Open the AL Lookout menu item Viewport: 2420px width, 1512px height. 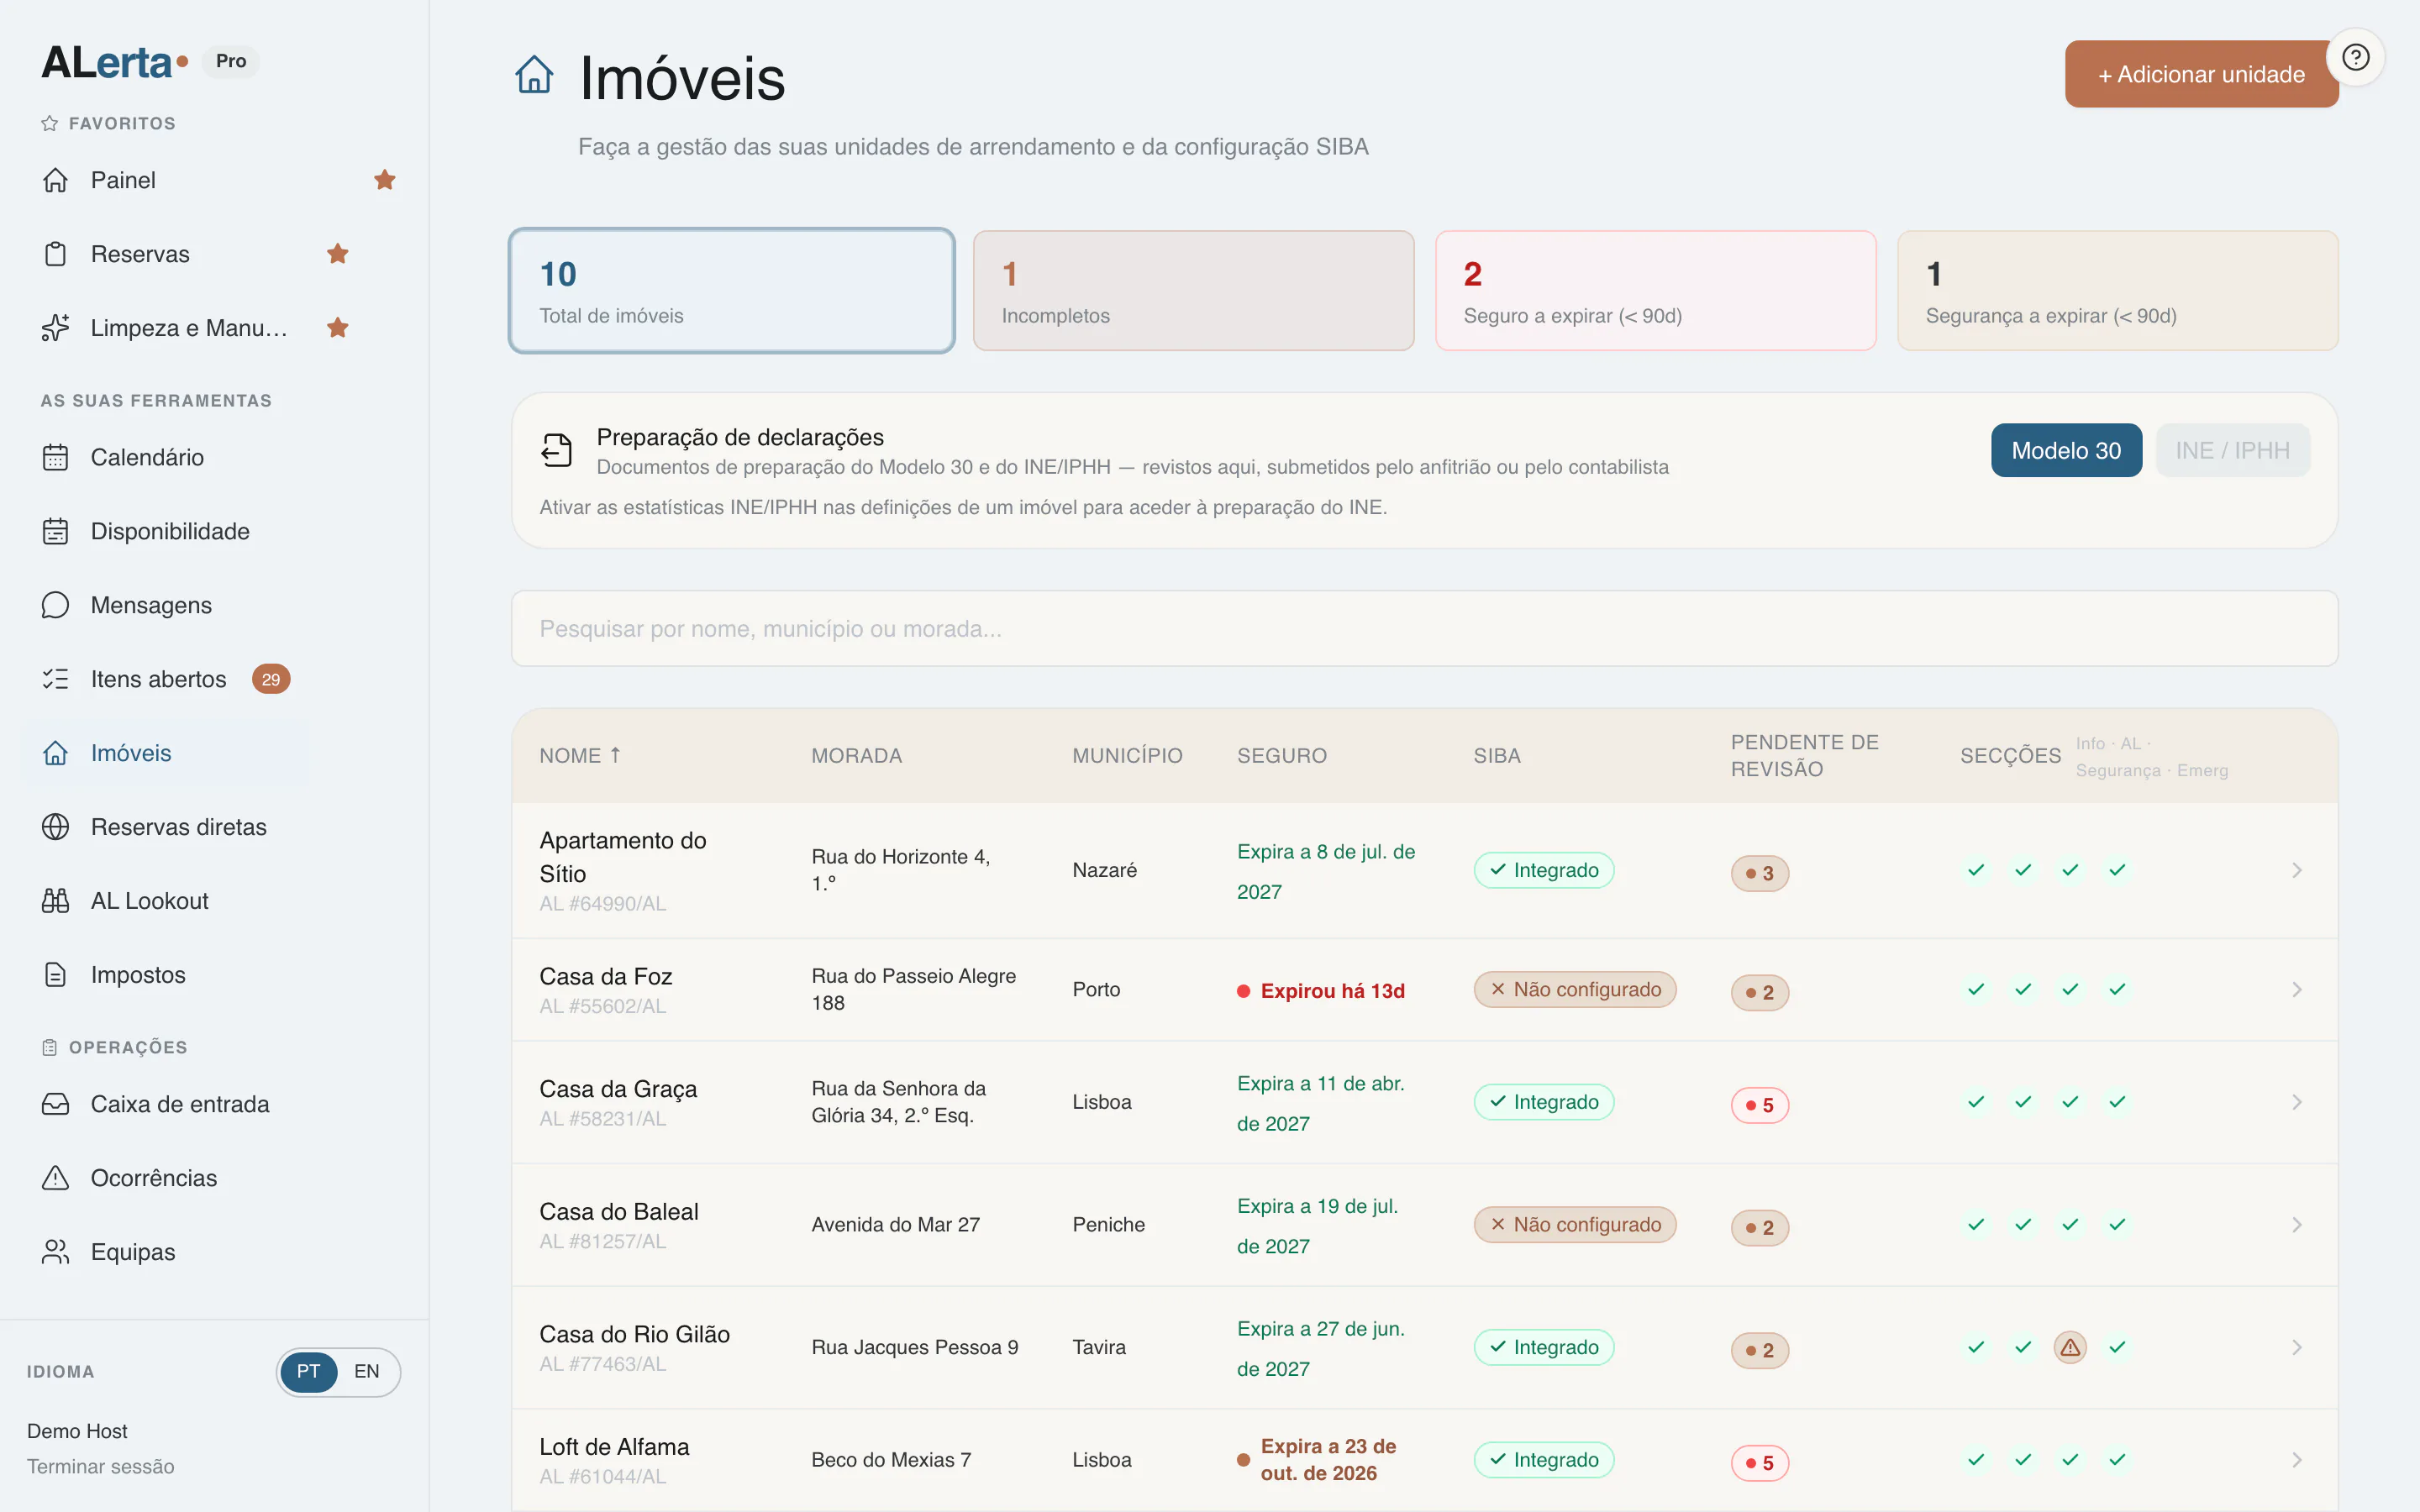[x=165, y=901]
